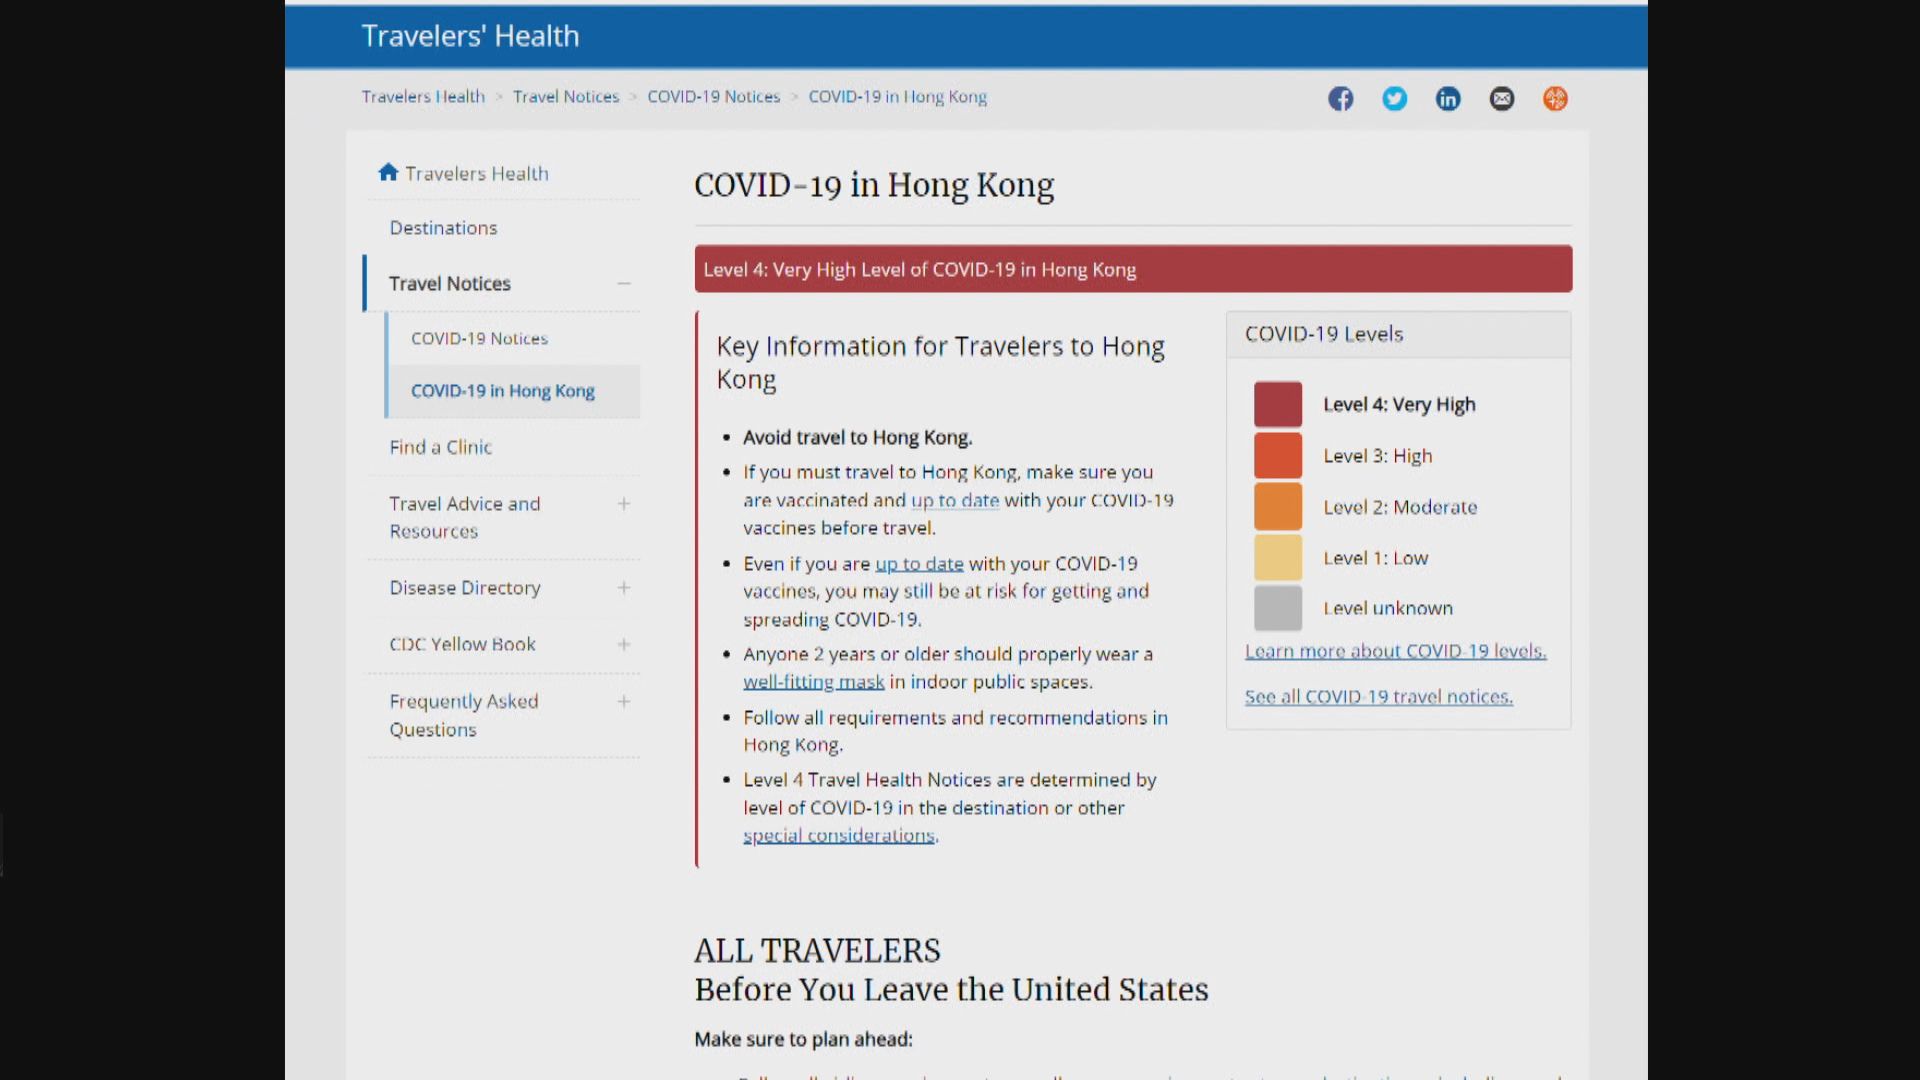Collapse the Travel Notices section
The height and width of the screenshot is (1080, 1920).
coord(624,284)
